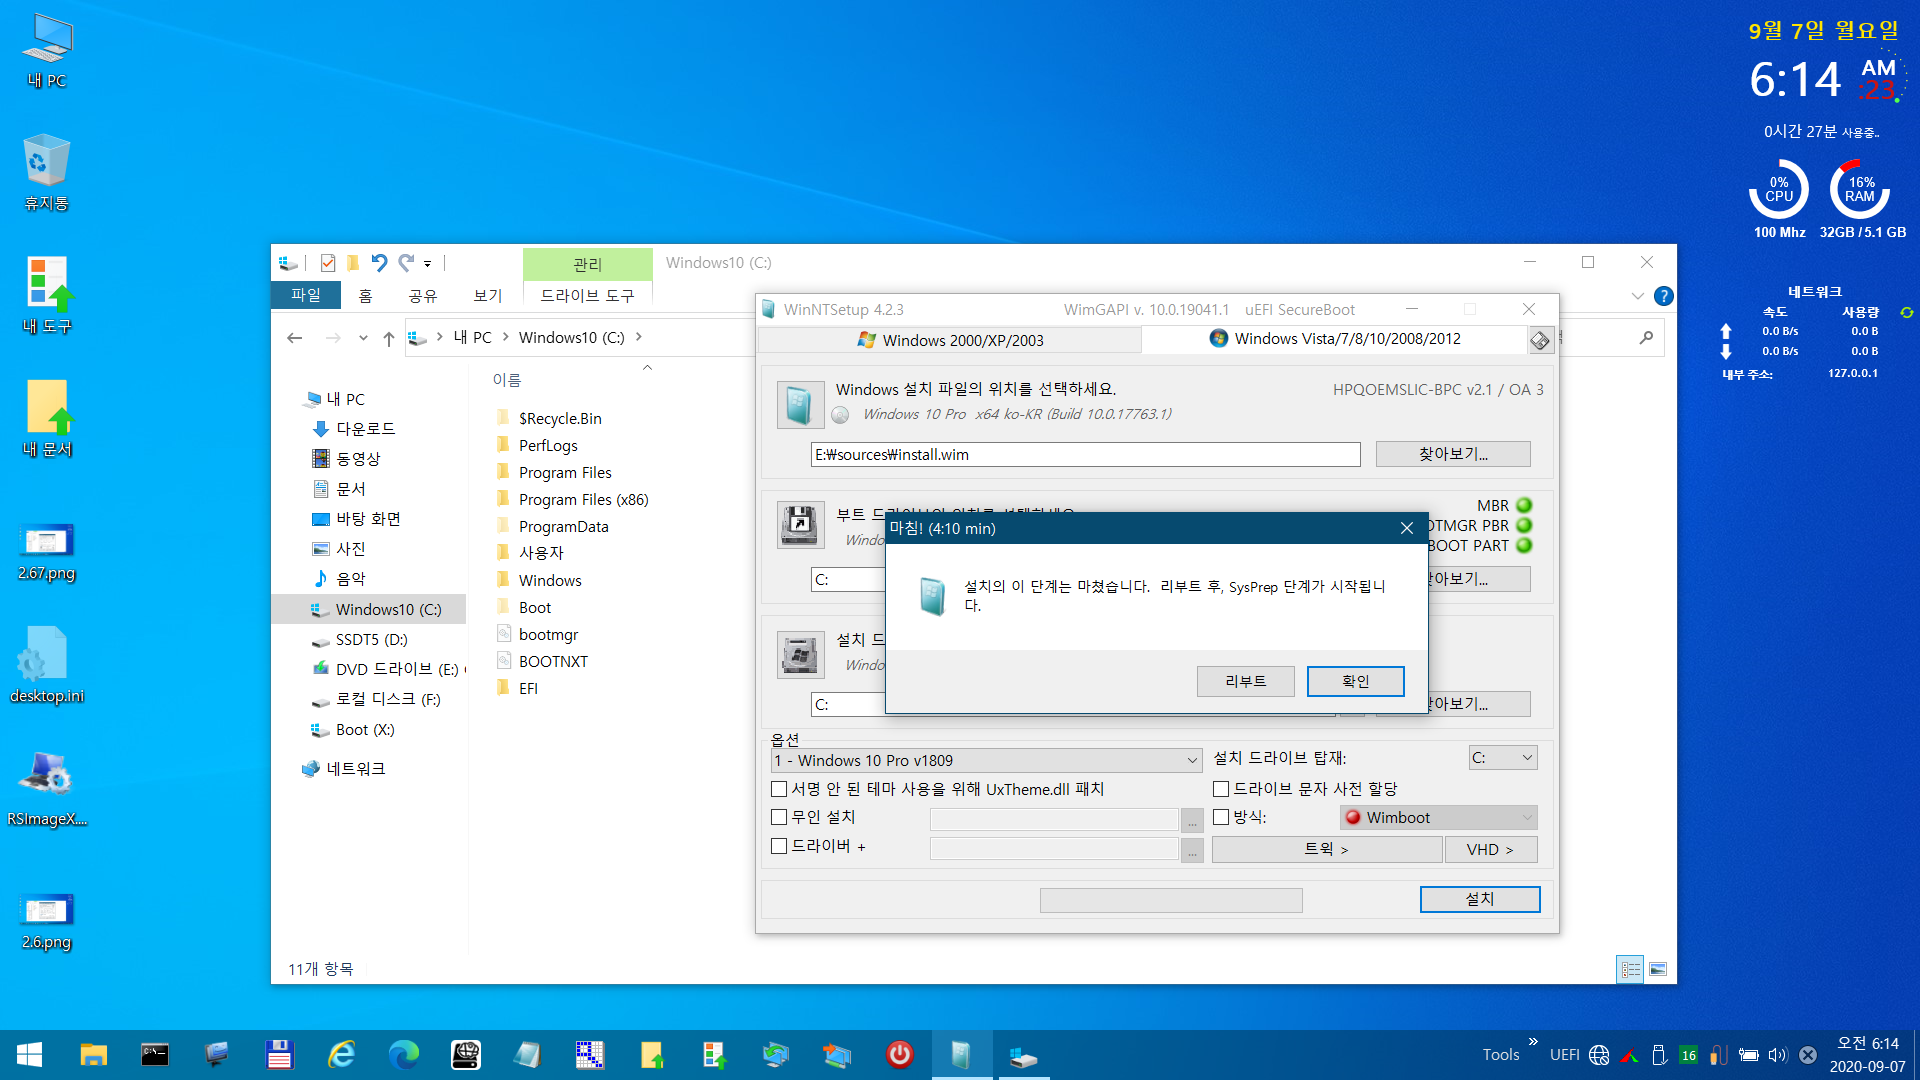Screen dimensions: 1920x1080
Task: Click the 확인 button in dialog
Action: 1355,681
